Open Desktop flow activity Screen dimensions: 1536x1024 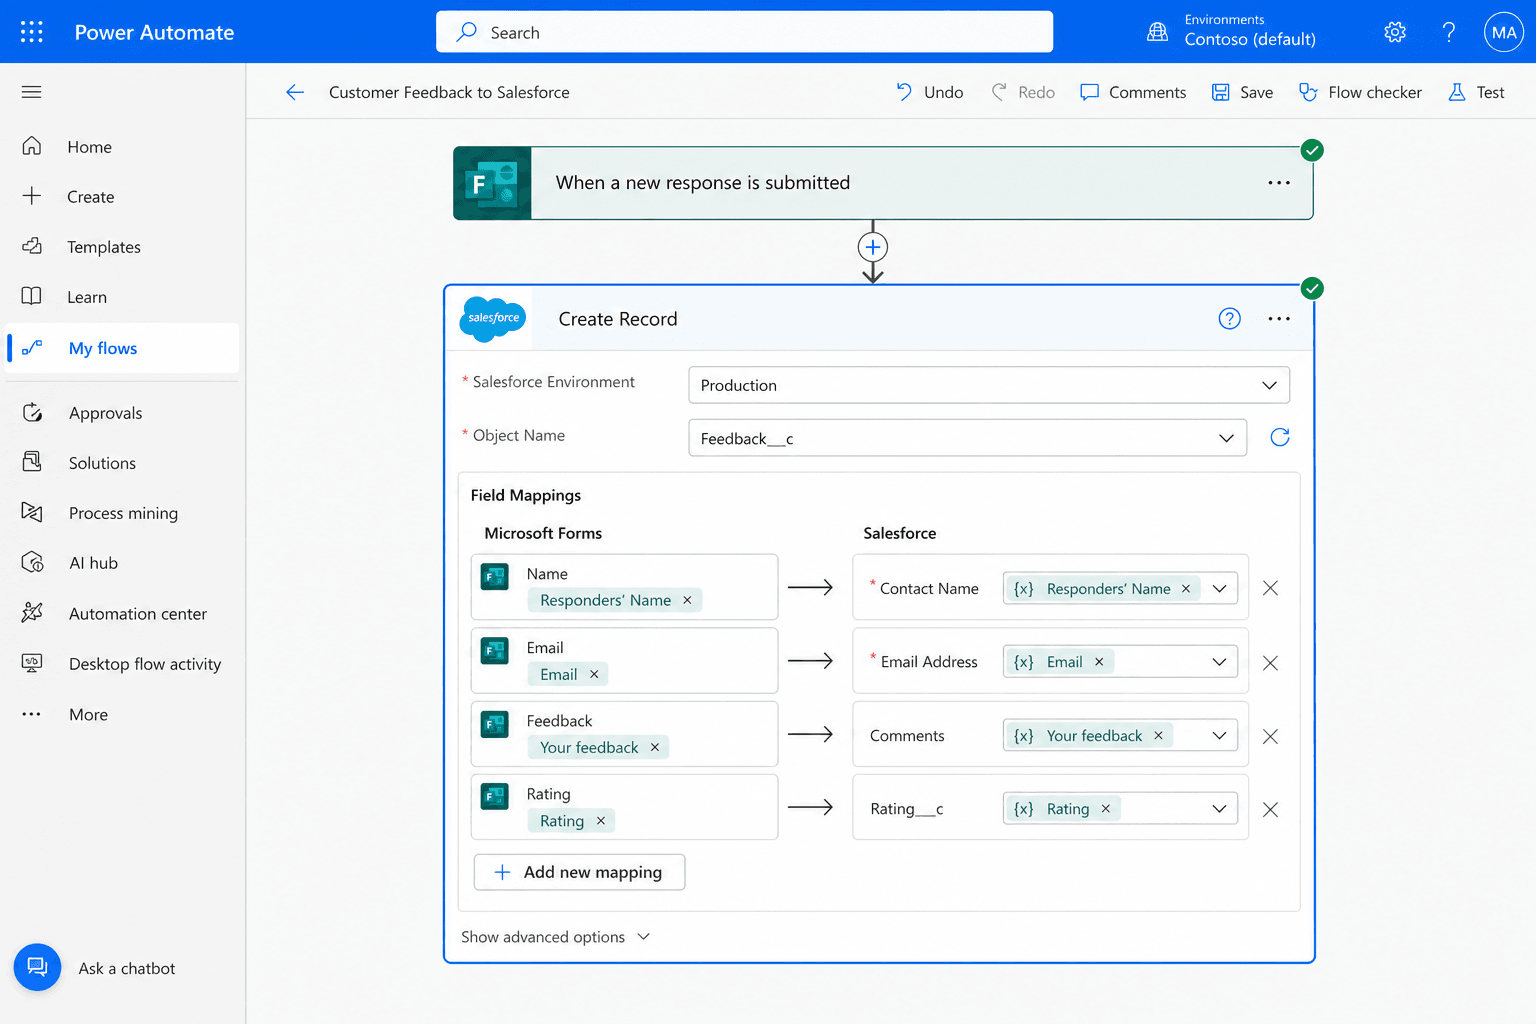click(122, 664)
